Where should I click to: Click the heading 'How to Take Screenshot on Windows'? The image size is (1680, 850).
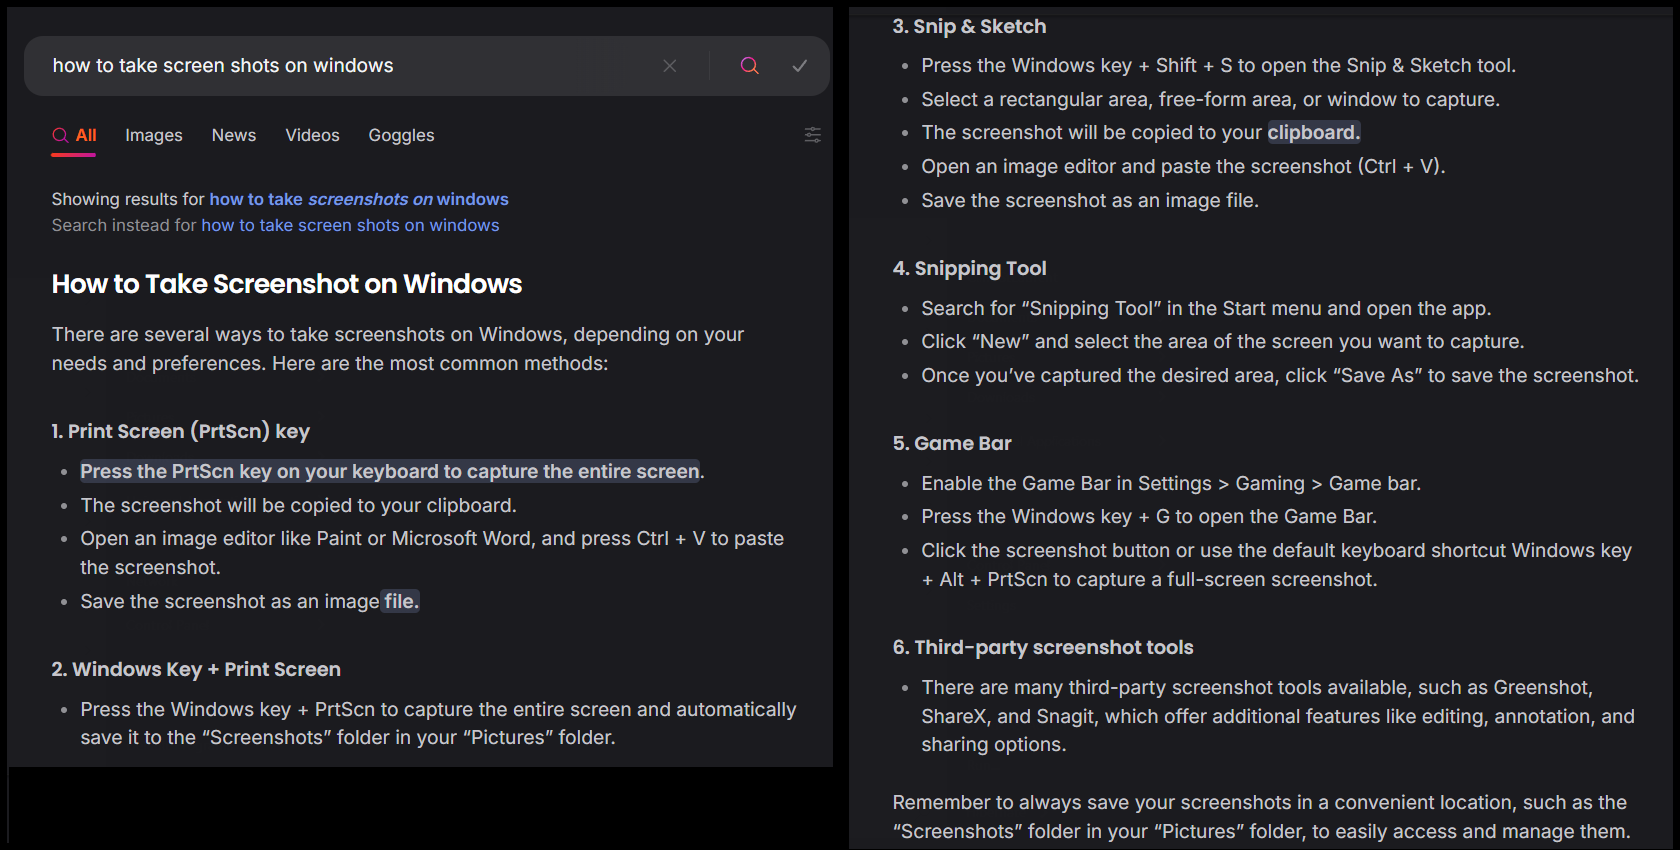pyautogui.click(x=287, y=284)
